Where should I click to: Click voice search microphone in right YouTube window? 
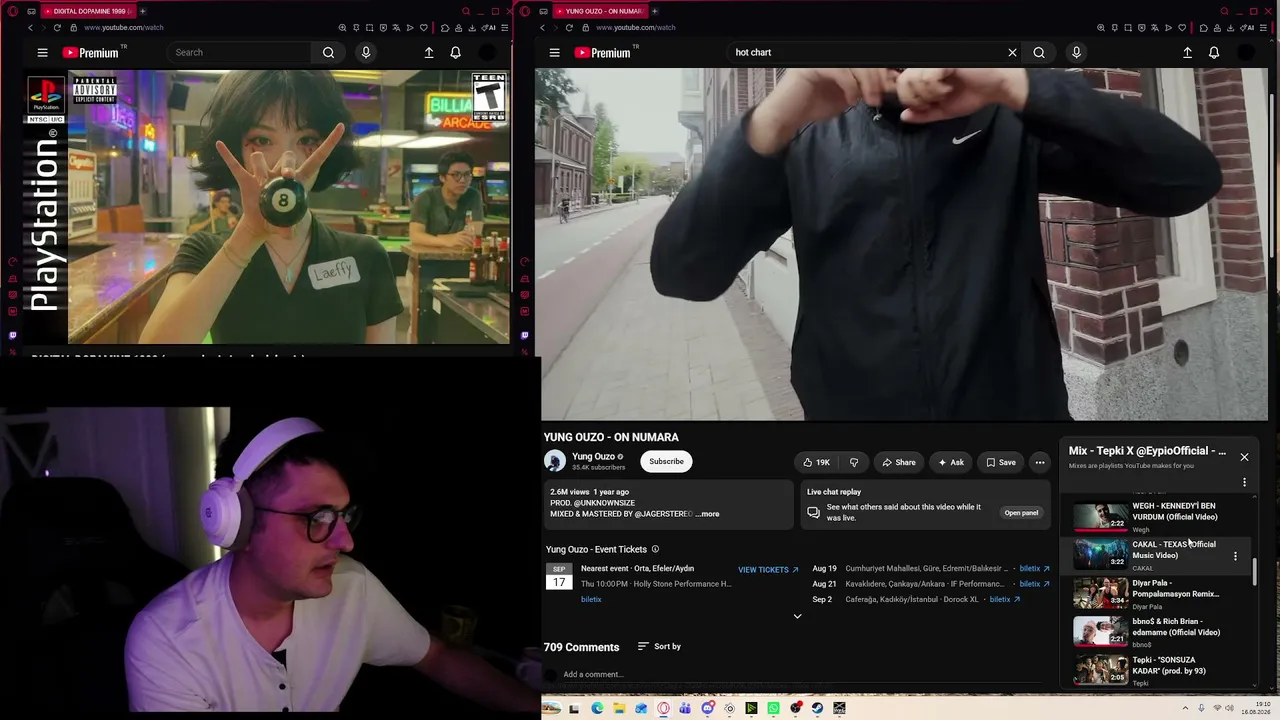[x=1076, y=52]
